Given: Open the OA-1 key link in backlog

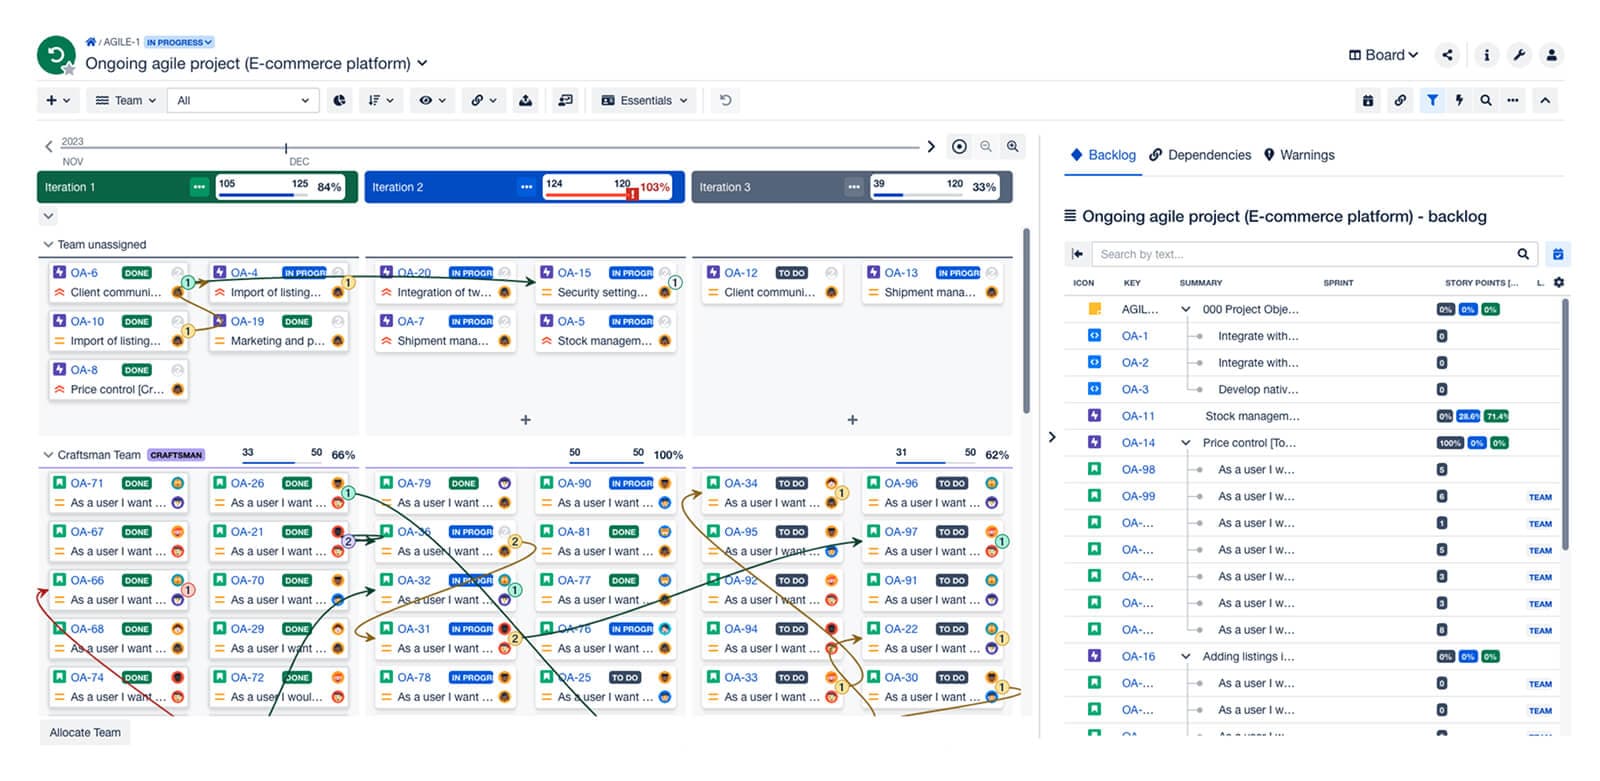Looking at the screenshot, I should pyautogui.click(x=1135, y=336).
